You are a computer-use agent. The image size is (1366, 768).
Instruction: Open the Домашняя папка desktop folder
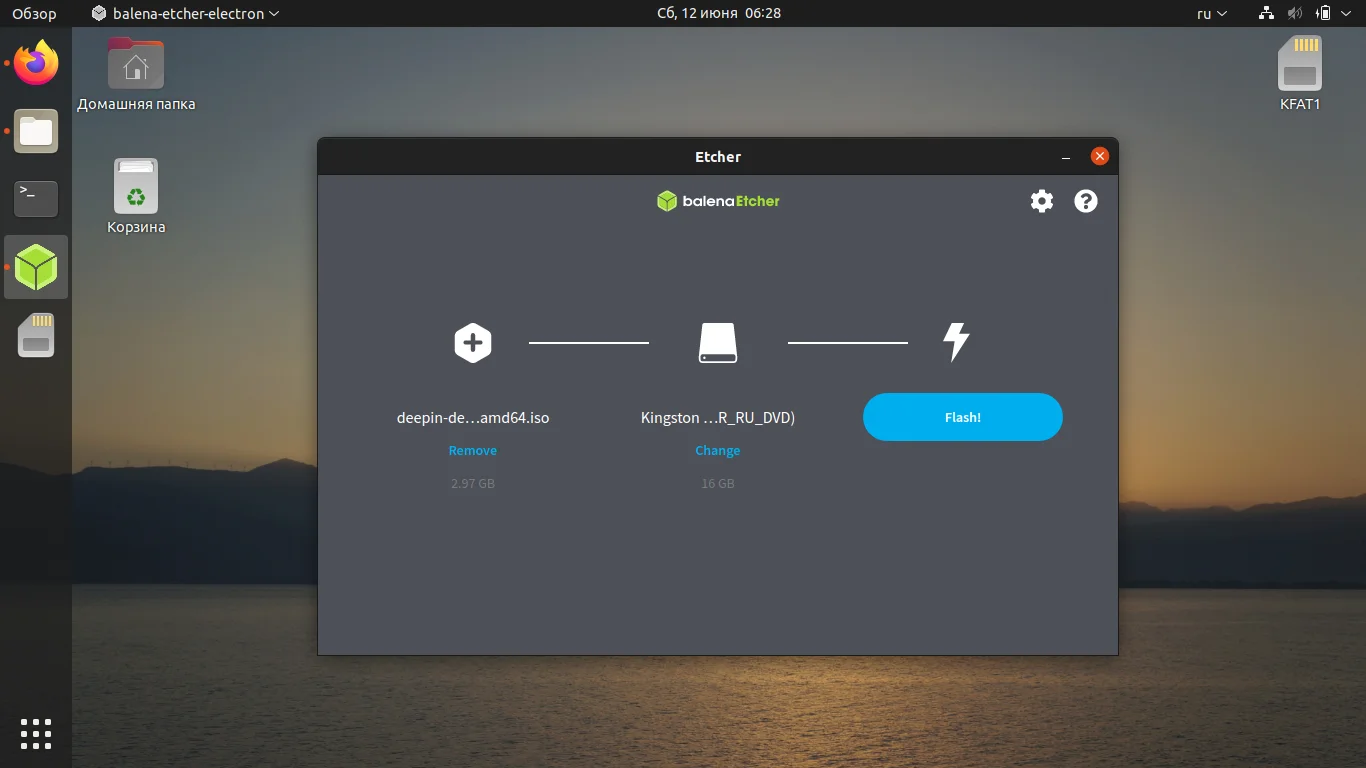pos(136,74)
